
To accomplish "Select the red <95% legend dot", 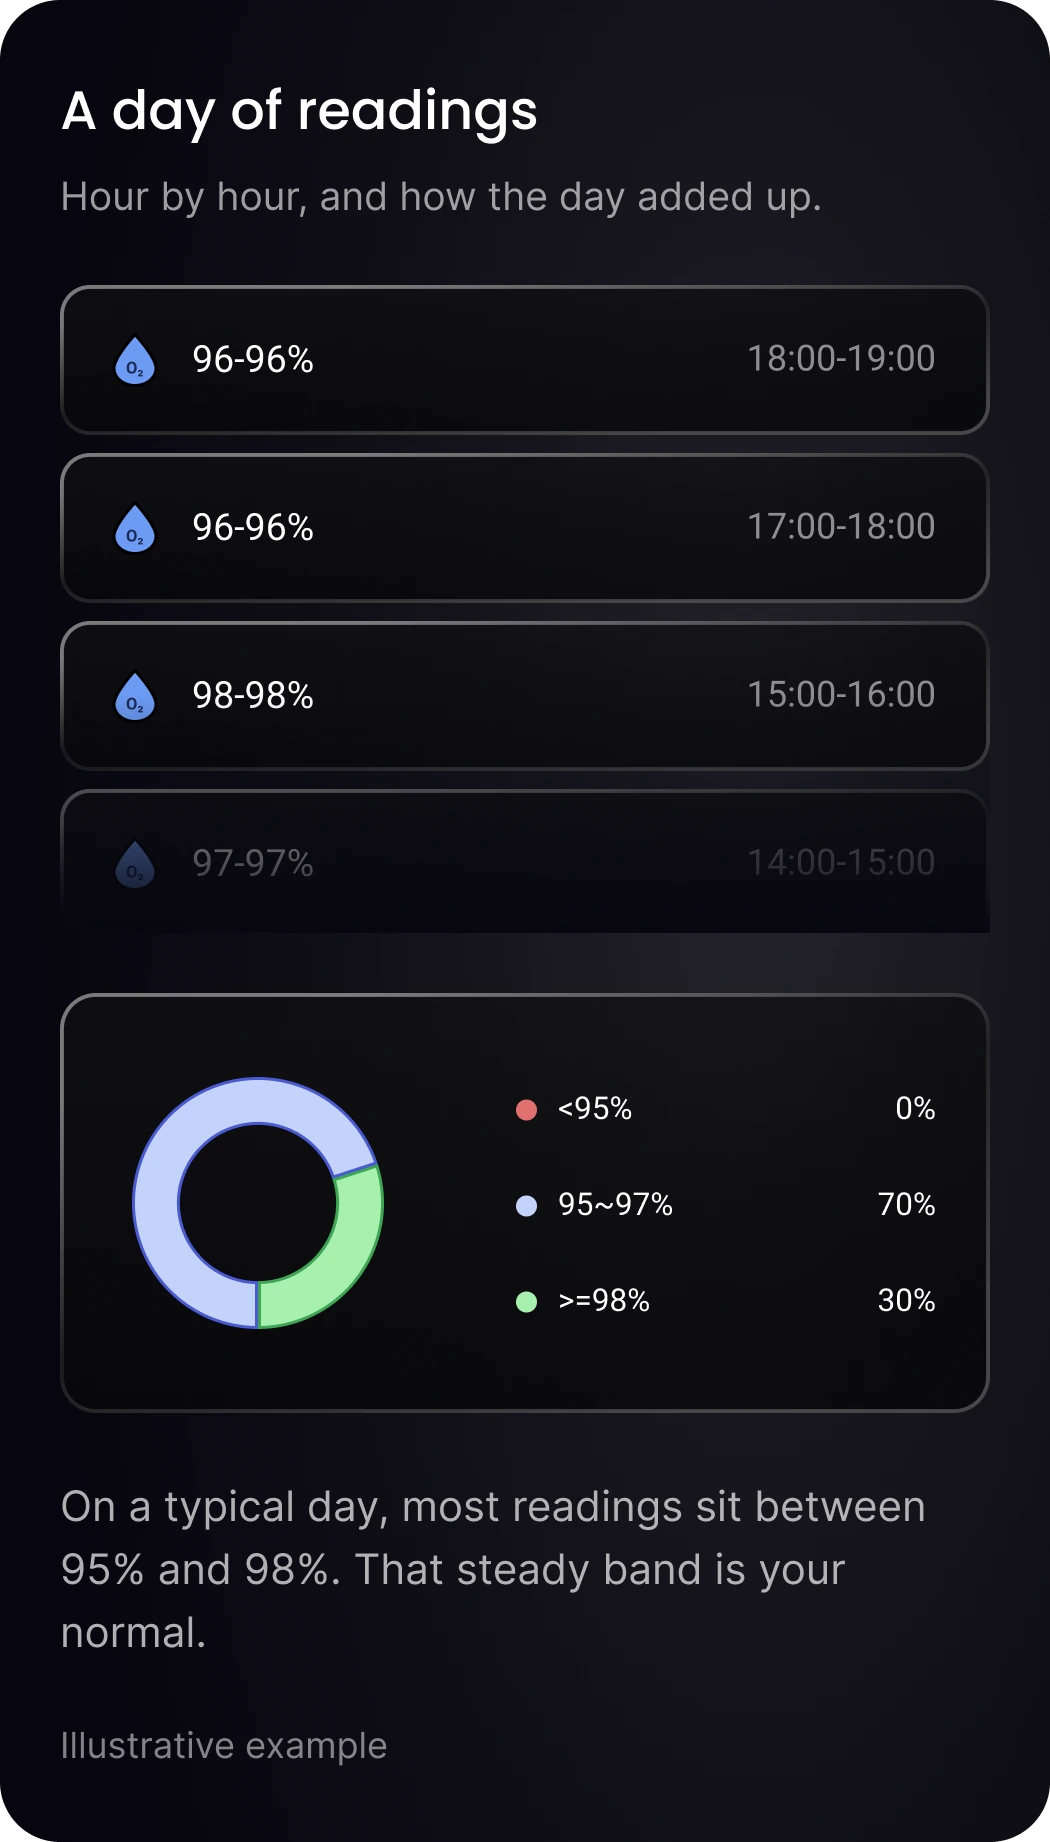I will pyautogui.click(x=526, y=1109).
